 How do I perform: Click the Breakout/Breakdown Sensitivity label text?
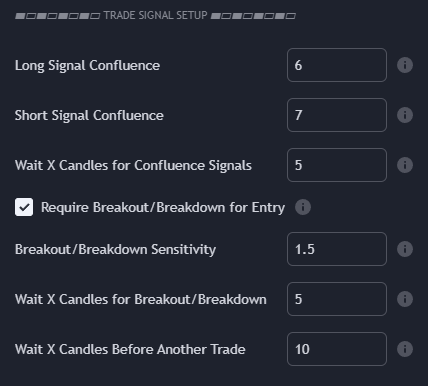click(x=115, y=249)
